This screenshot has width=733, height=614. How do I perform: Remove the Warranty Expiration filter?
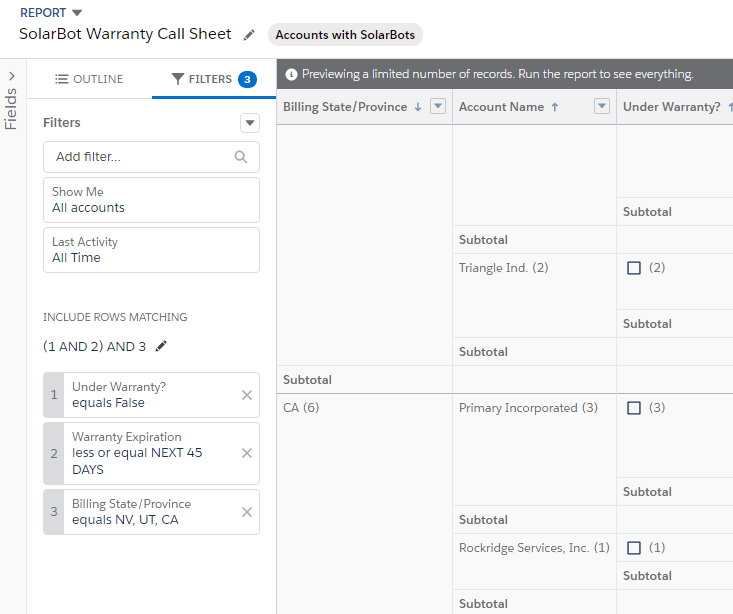pos(247,453)
